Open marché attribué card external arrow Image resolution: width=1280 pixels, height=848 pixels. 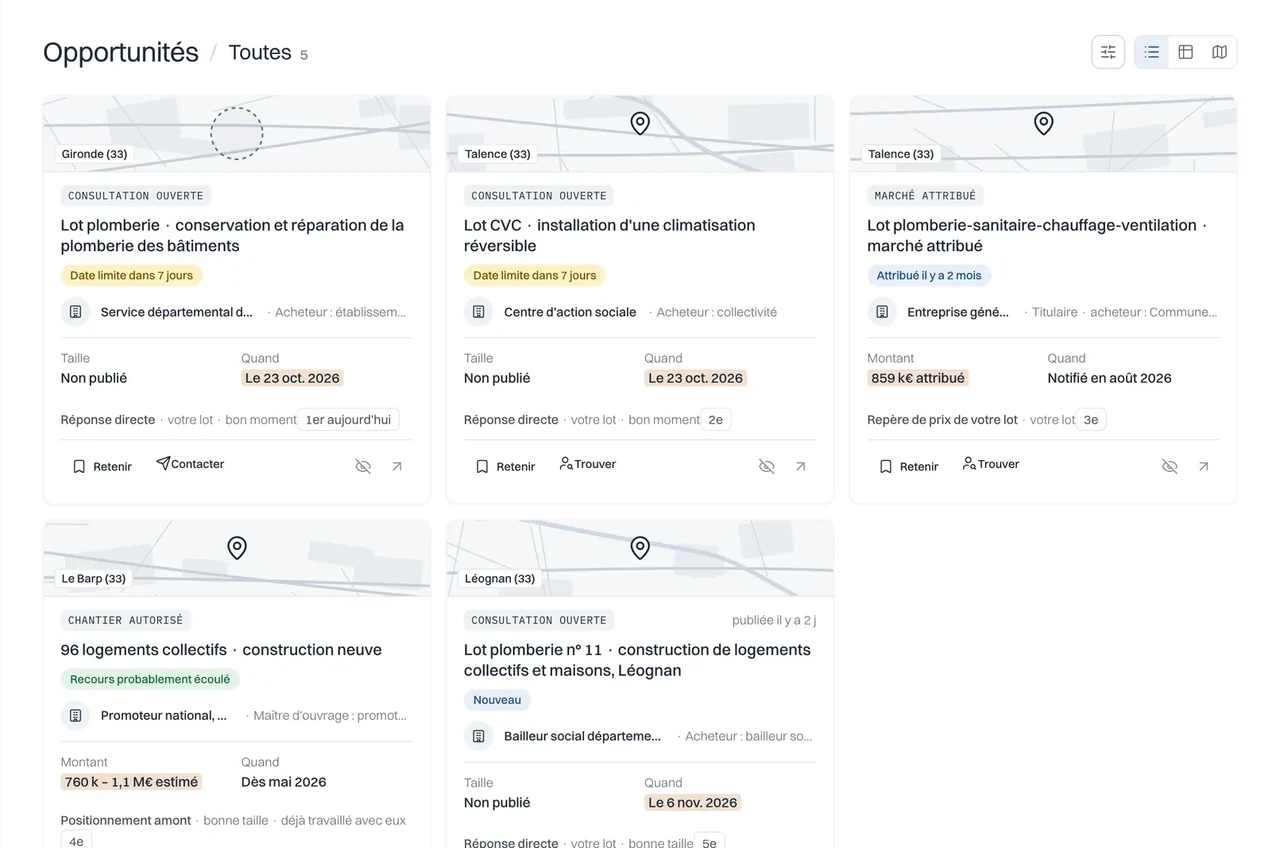pos(1203,466)
